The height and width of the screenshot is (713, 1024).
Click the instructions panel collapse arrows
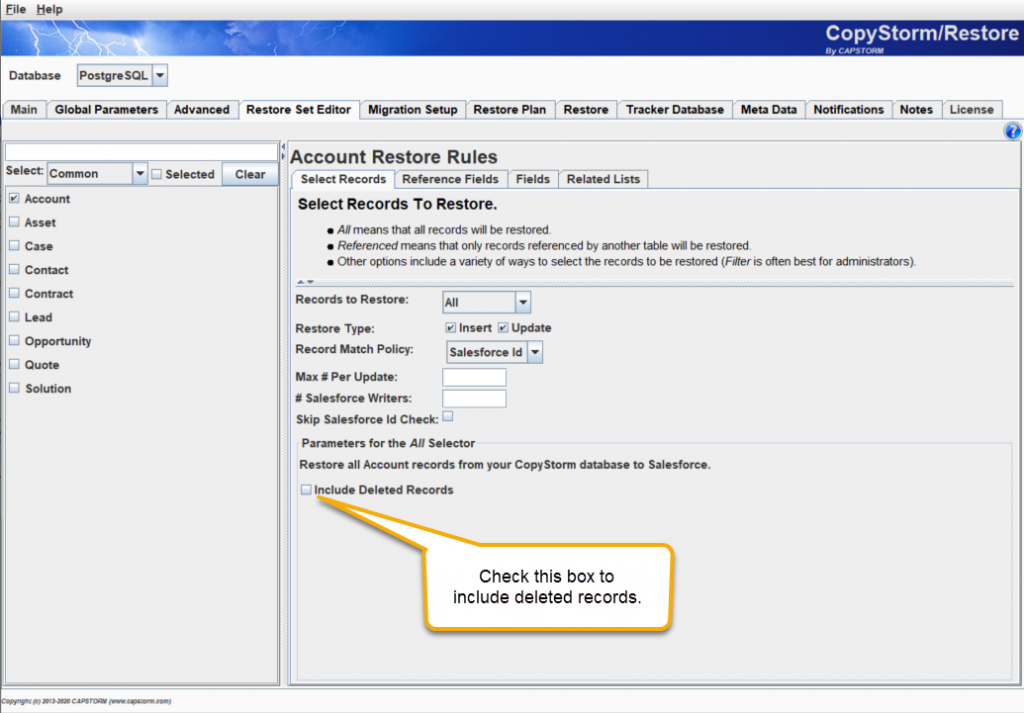306,282
